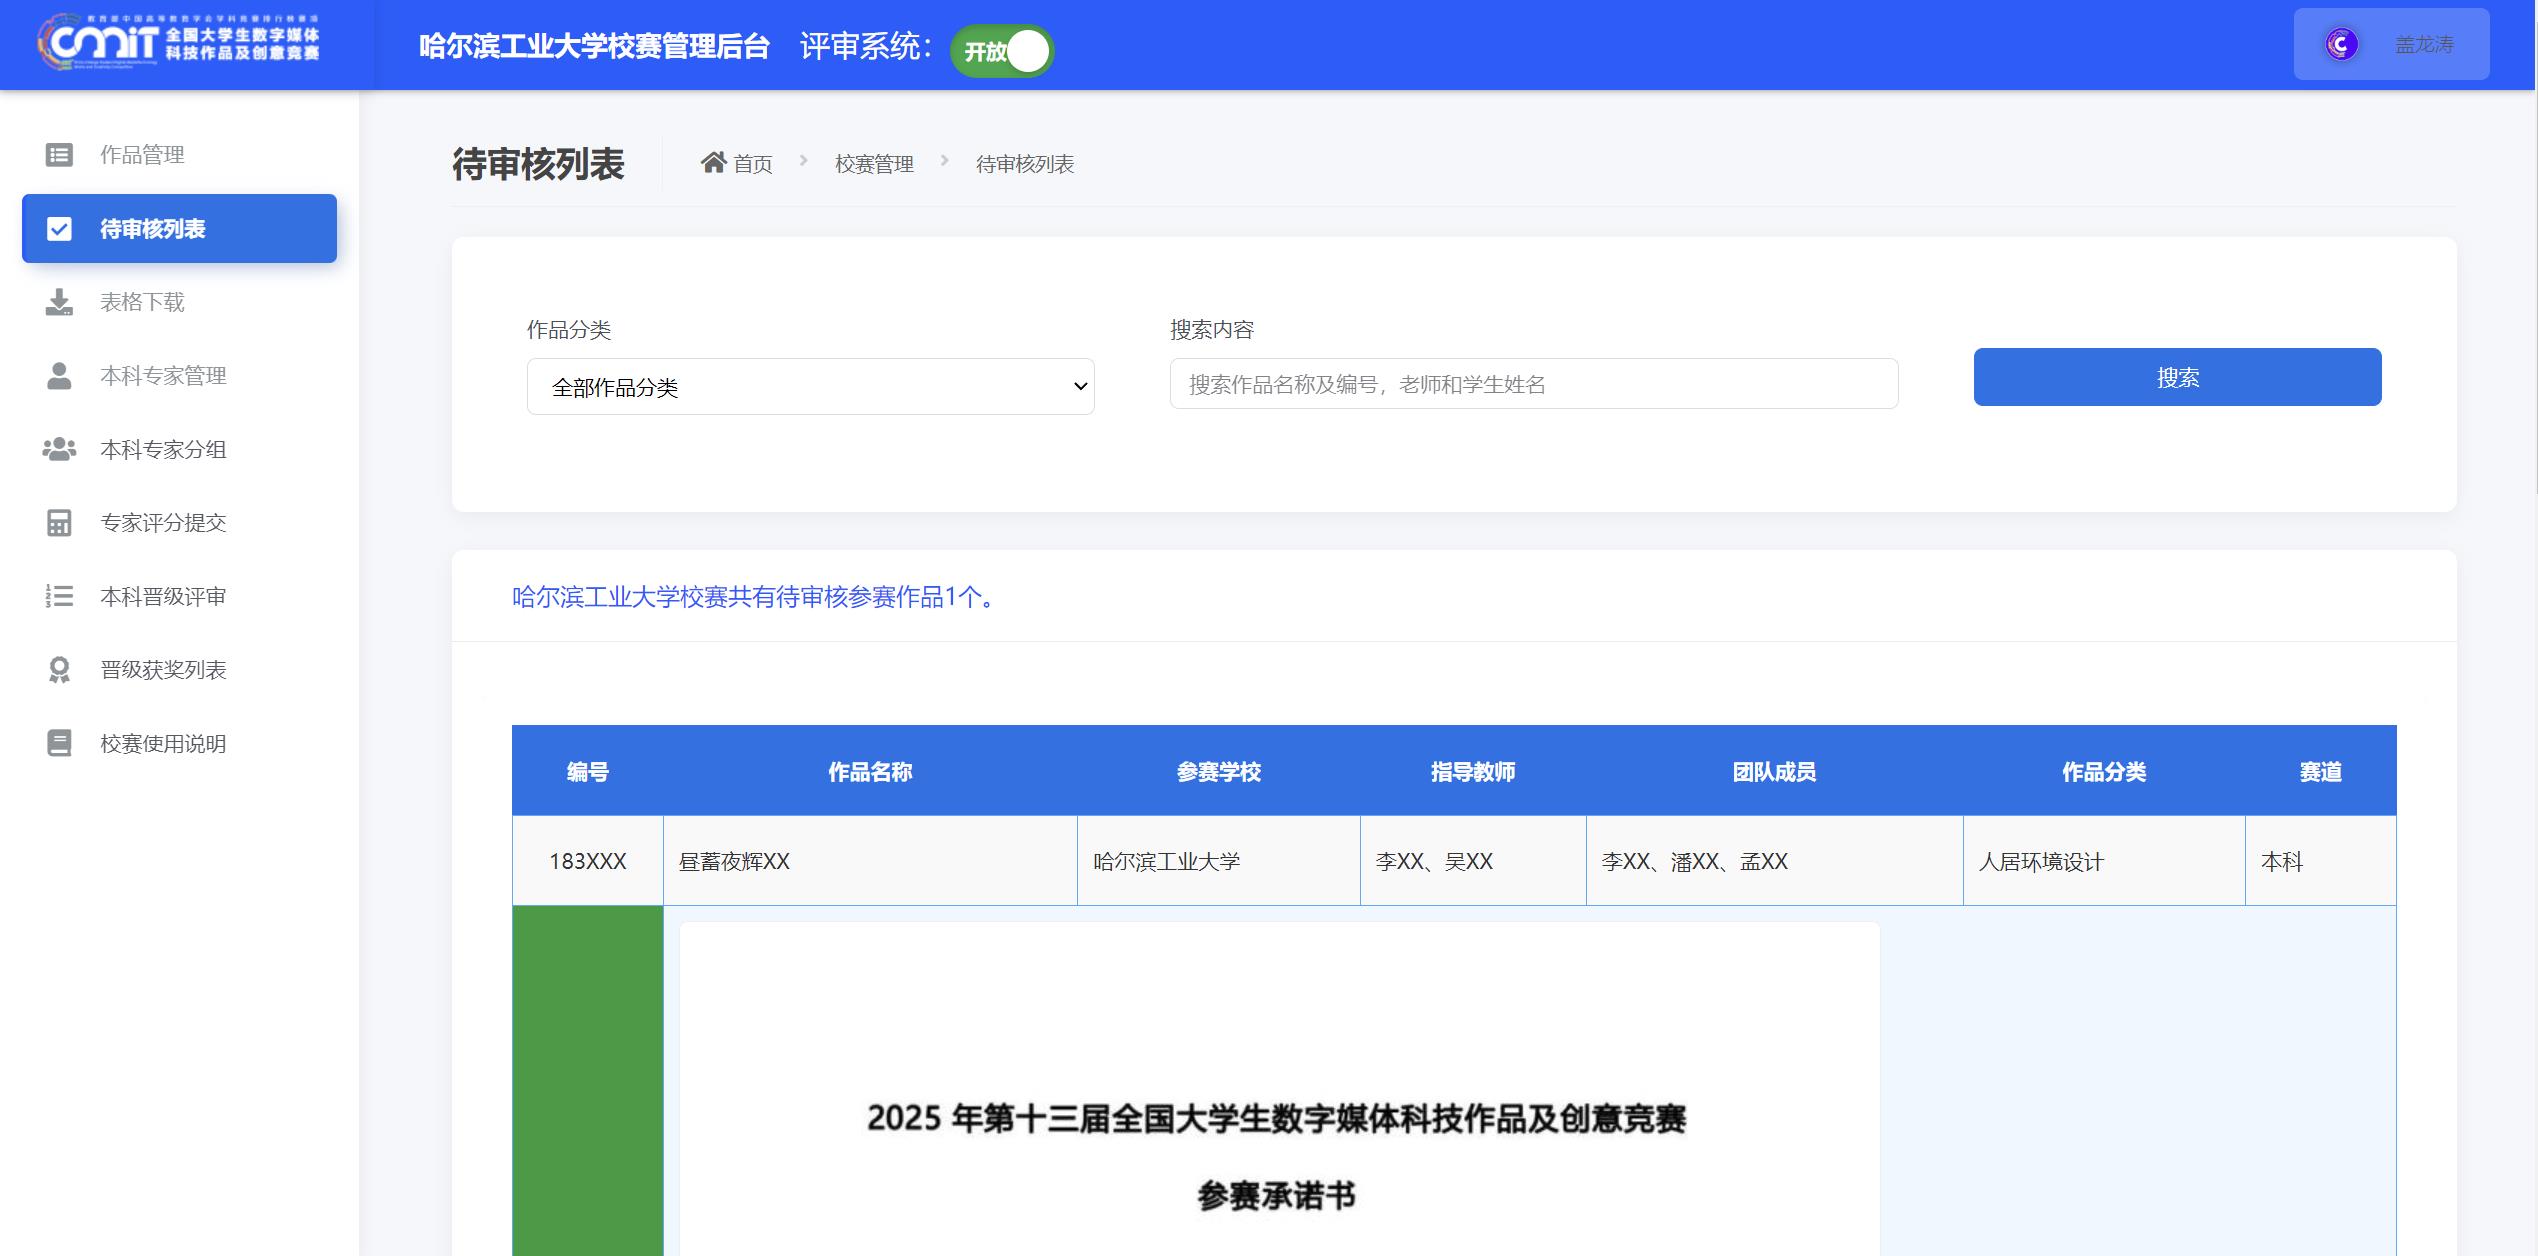Open 本科晋级评审 menu item
This screenshot has width=2538, height=1256.
(x=179, y=597)
